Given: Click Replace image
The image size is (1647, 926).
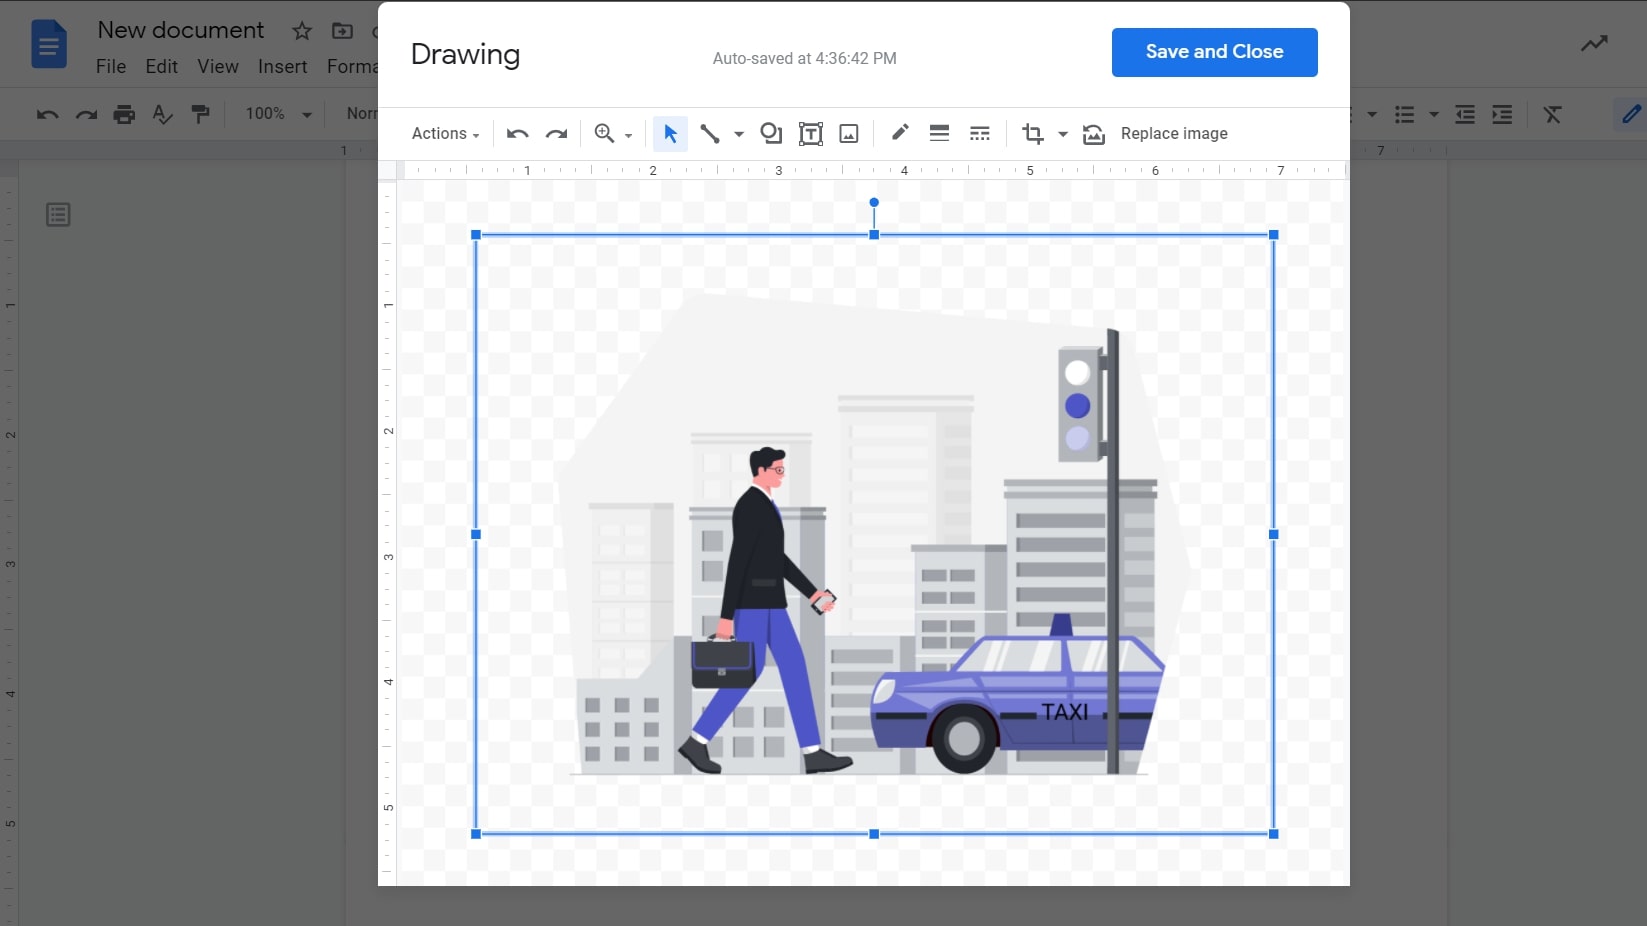Looking at the screenshot, I should [1174, 133].
